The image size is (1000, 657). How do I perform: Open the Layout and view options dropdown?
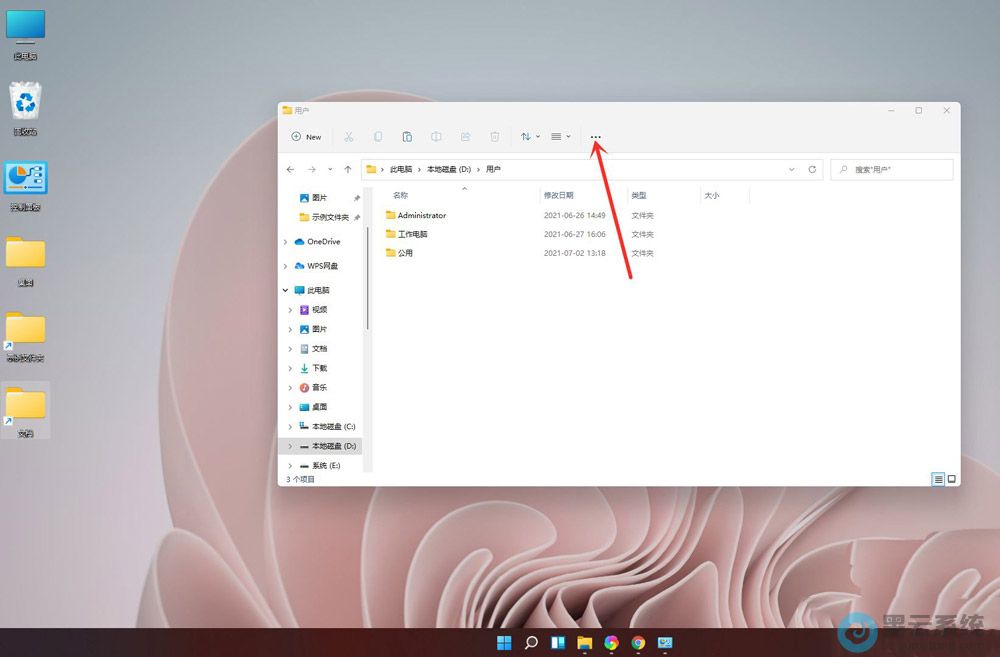tap(561, 137)
